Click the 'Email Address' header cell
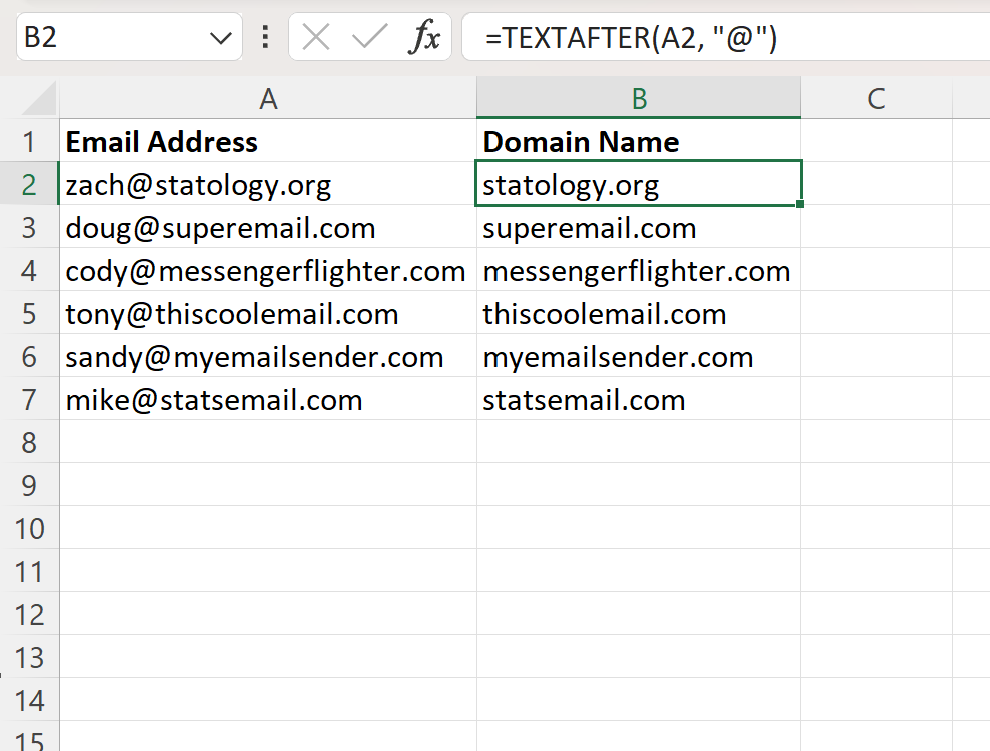The image size is (990, 751). click(x=268, y=141)
